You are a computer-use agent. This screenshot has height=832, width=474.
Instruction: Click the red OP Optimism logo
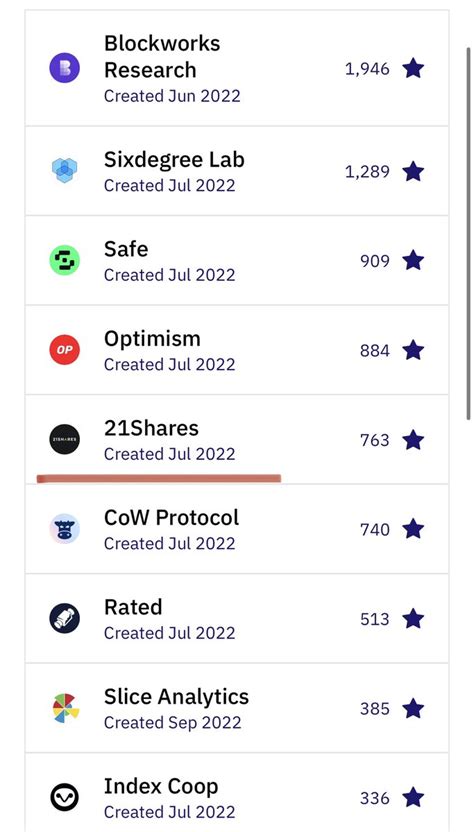65,350
